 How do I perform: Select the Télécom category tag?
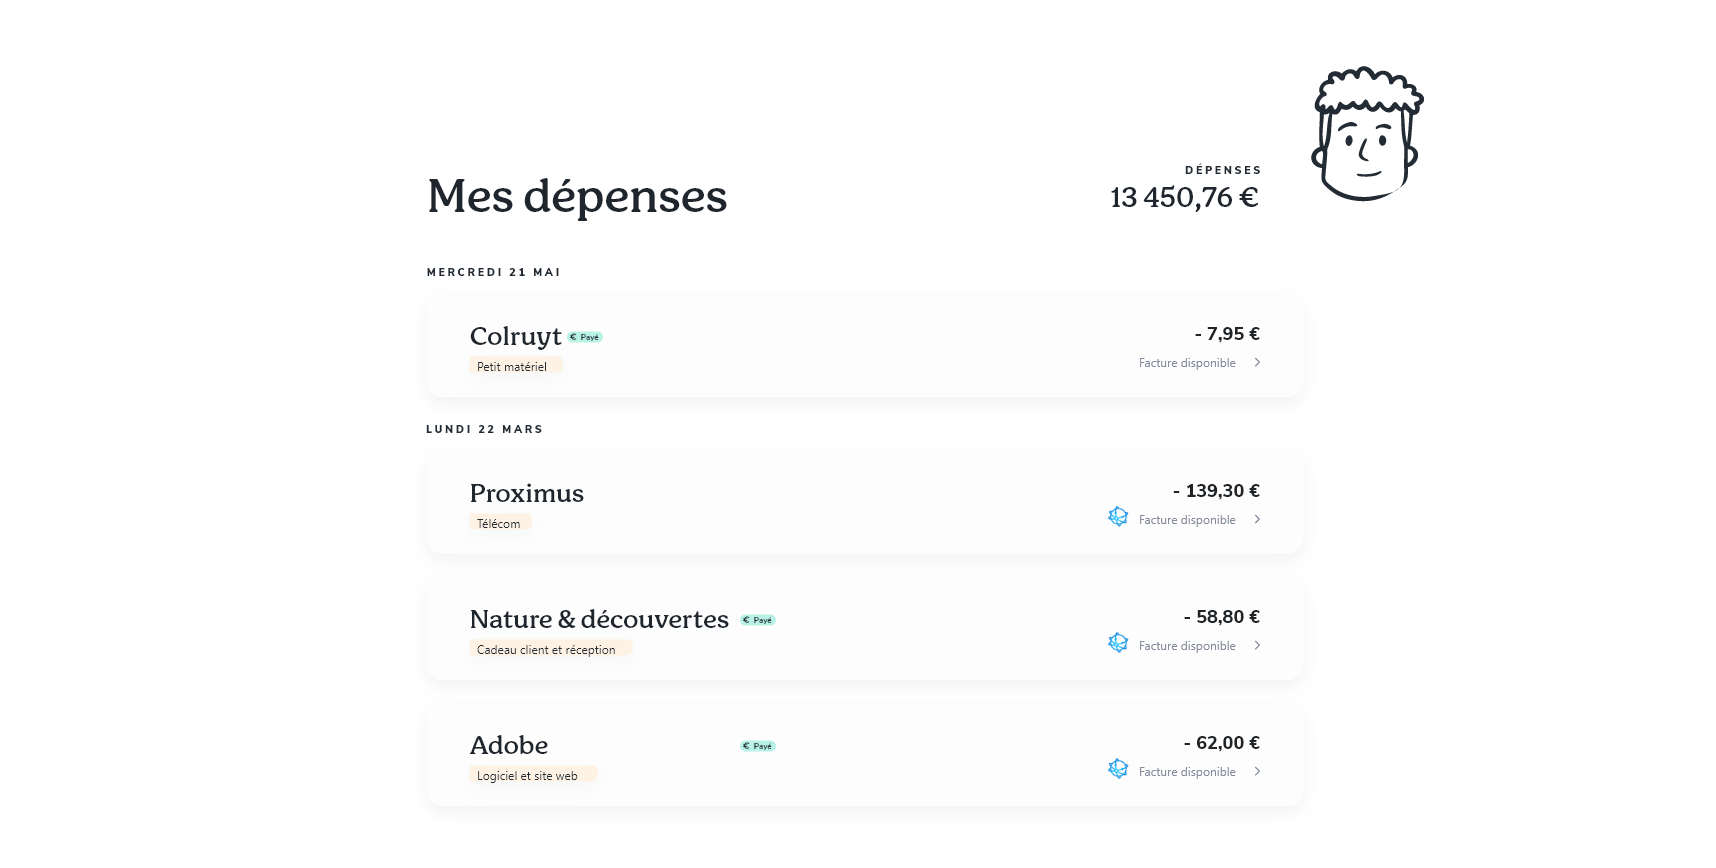click(x=499, y=523)
